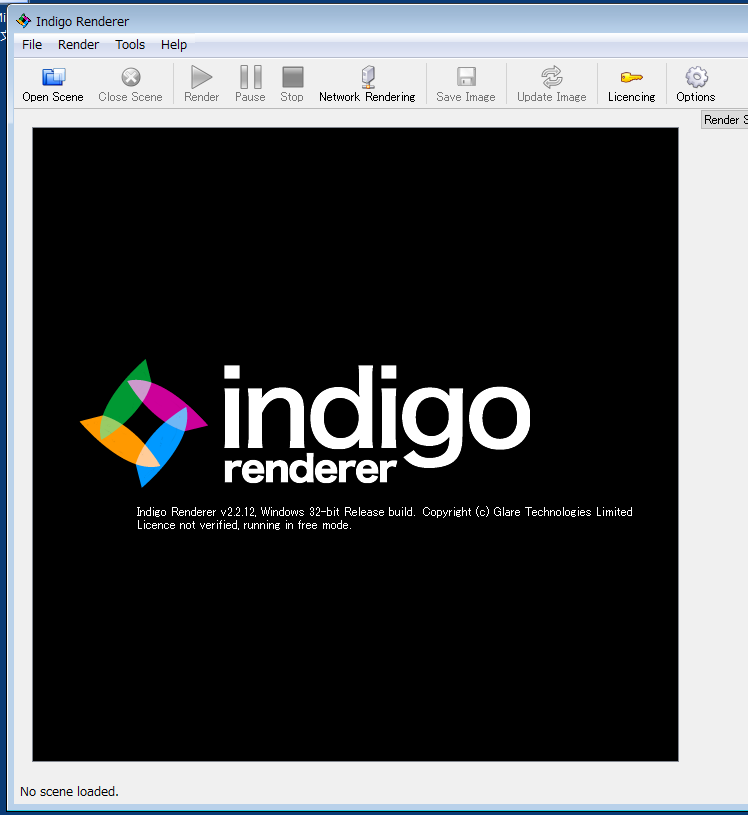Open Options gear in the toolbar
This screenshot has width=748, height=815.
click(696, 77)
